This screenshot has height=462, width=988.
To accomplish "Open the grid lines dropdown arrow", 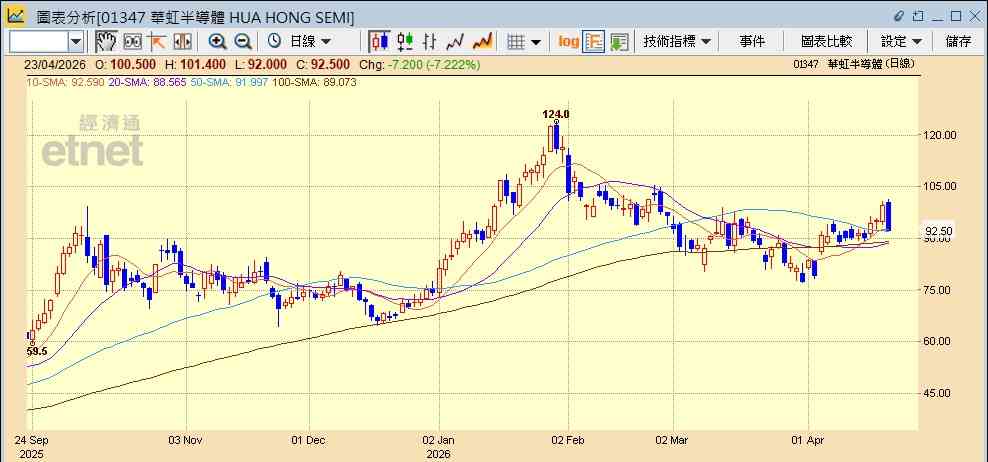I will (x=536, y=42).
